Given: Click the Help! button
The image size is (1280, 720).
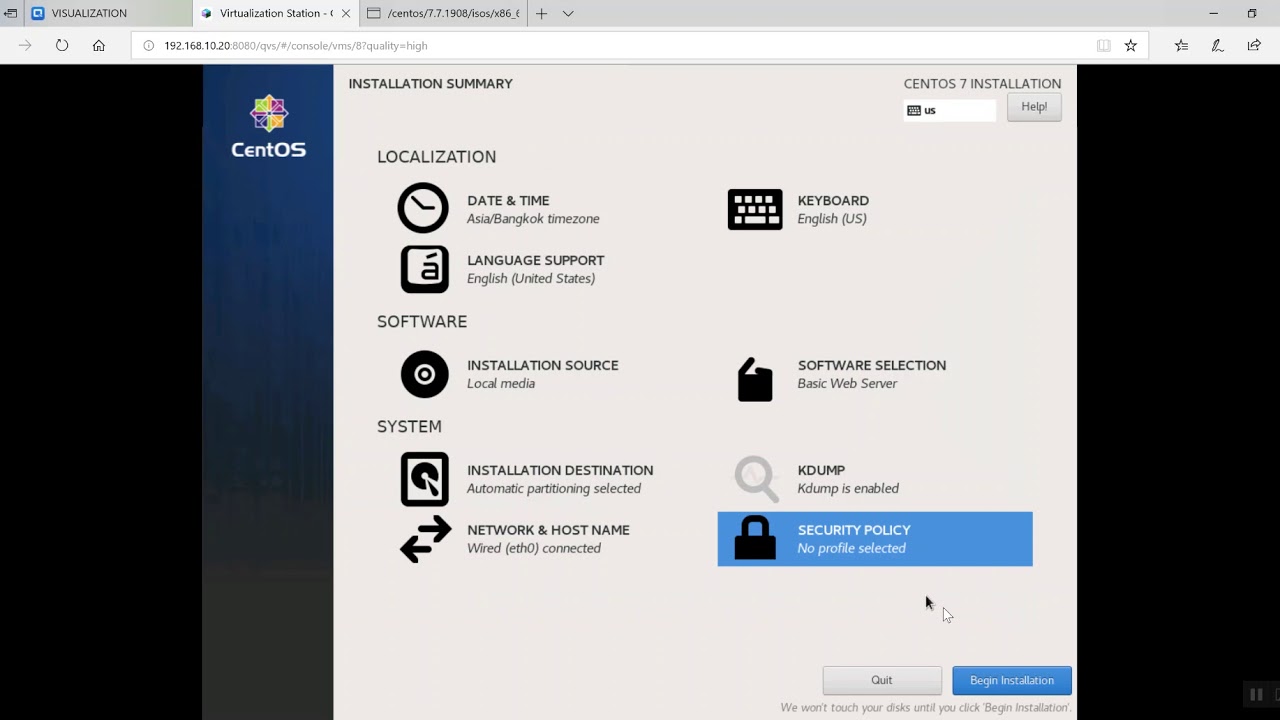Looking at the screenshot, I should pyautogui.click(x=1034, y=107).
